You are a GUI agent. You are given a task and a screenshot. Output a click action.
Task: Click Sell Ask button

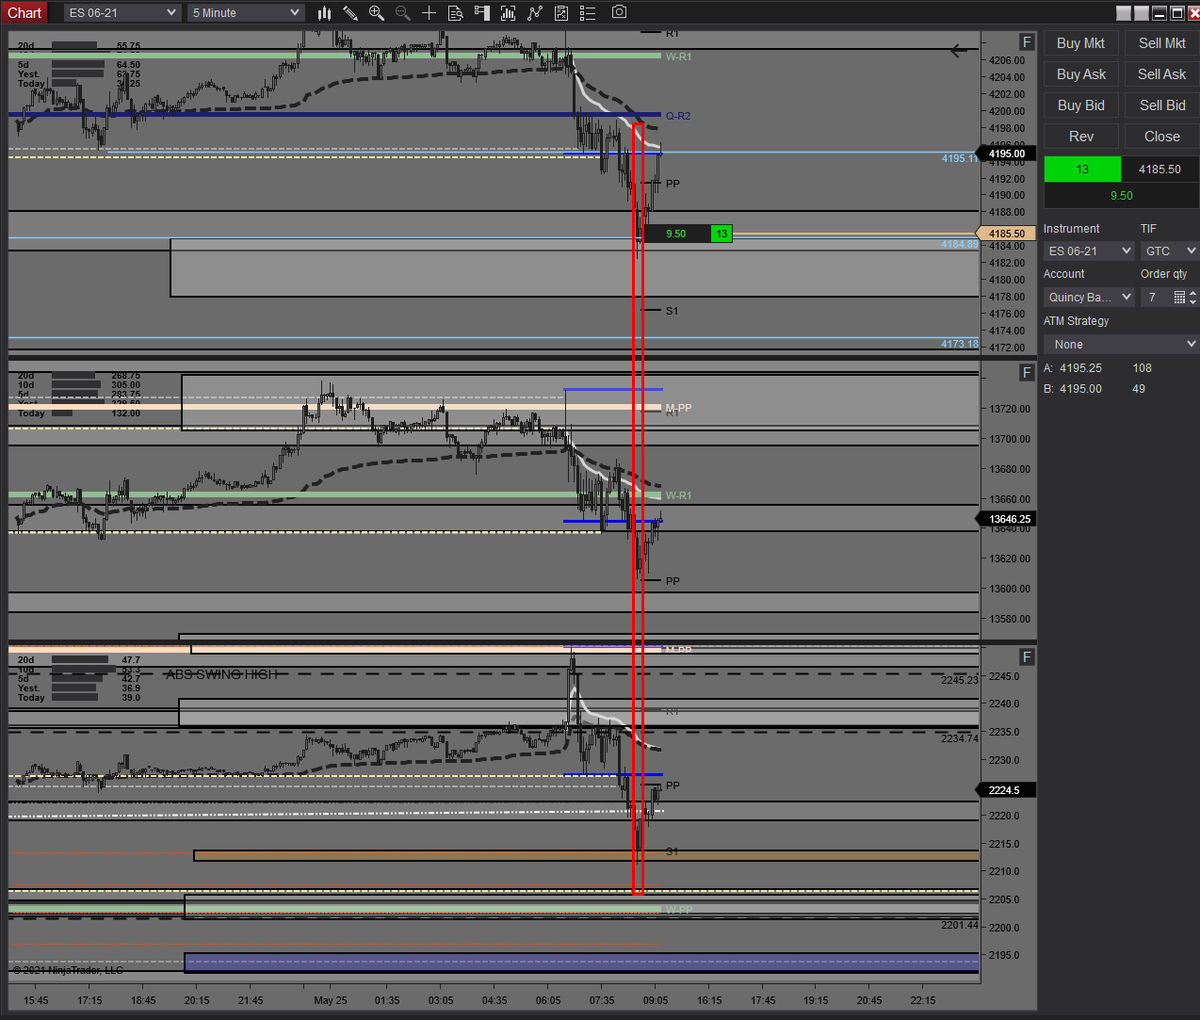(x=1162, y=74)
